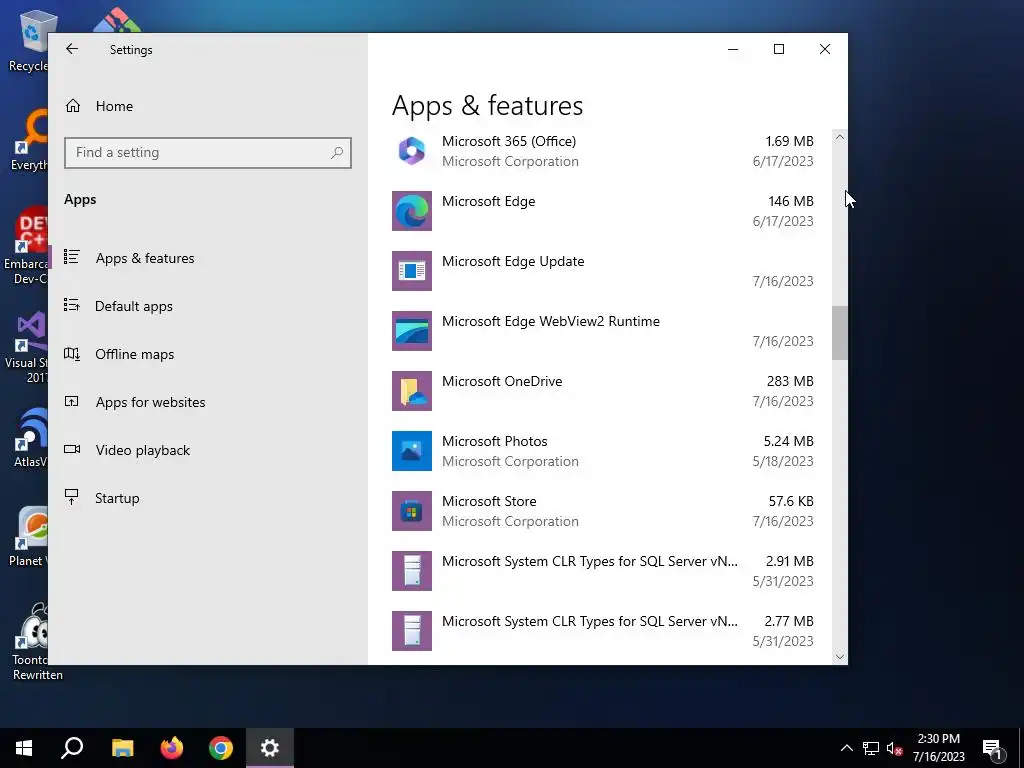Viewport: 1024px width, 768px height.
Task: Click the scrollbar down arrow
Action: (x=840, y=656)
